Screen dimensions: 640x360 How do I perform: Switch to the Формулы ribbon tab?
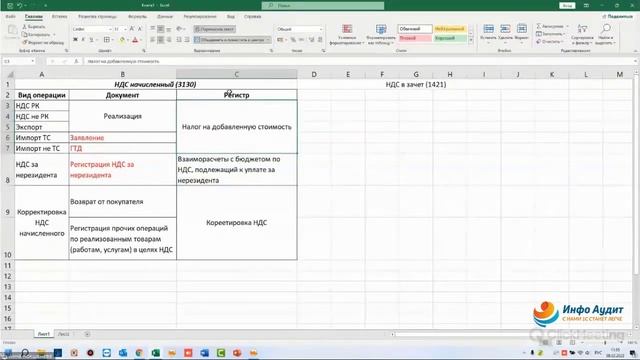pos(137,17)
